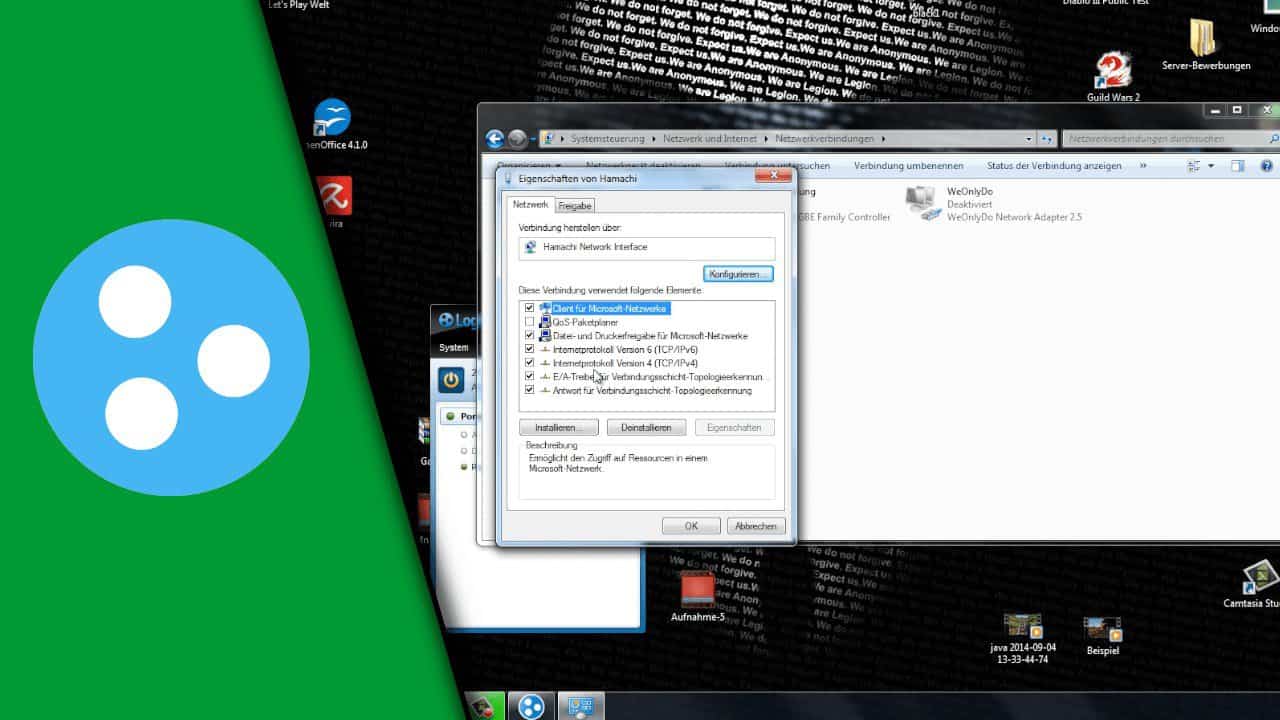Click the Hamachi power button
1280x720 pixels.
[451, 380]
